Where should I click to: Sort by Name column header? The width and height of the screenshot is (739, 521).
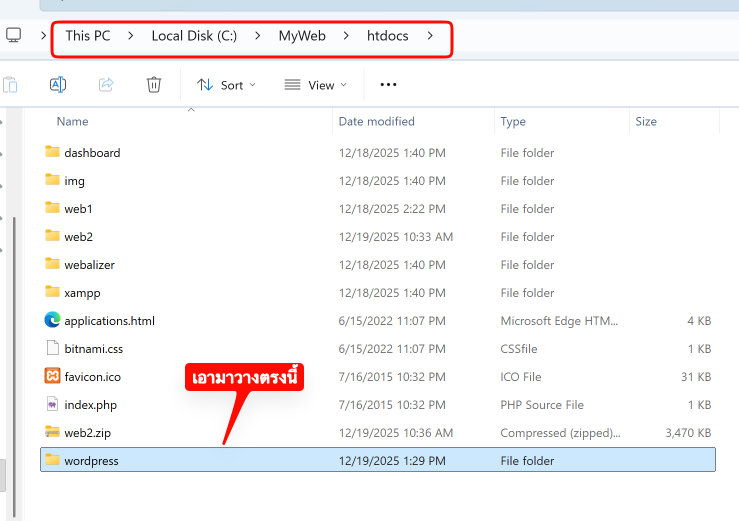72,121
